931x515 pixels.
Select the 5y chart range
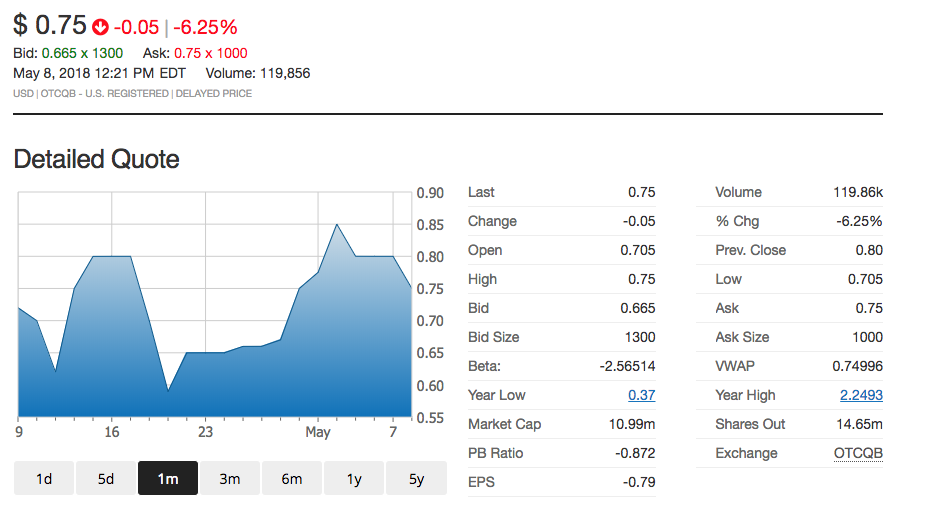click(x=416, y=478)
